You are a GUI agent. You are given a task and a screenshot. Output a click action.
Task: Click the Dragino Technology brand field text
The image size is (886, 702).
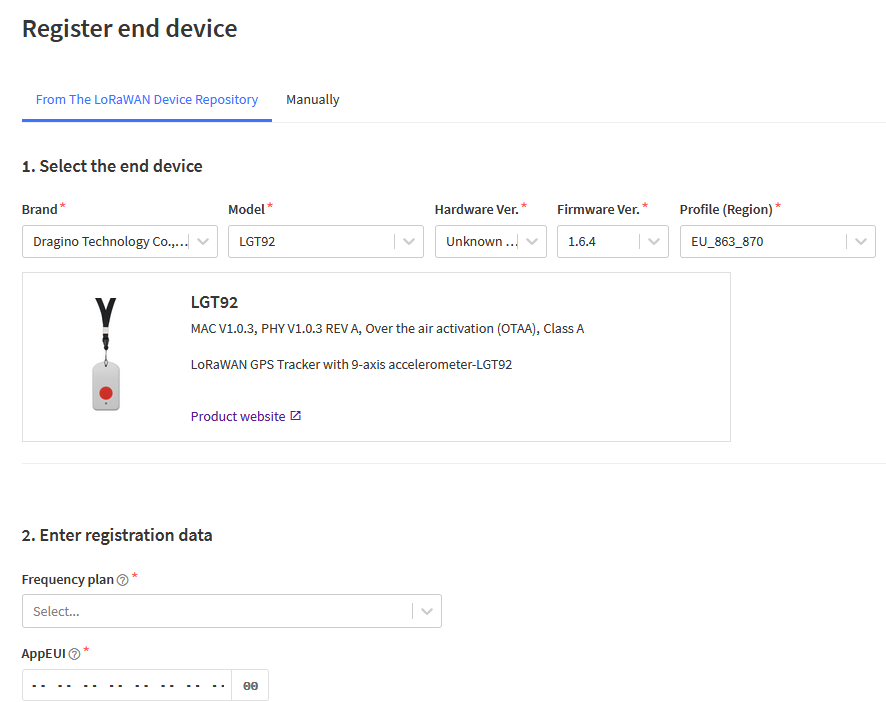tap(110, 241)
